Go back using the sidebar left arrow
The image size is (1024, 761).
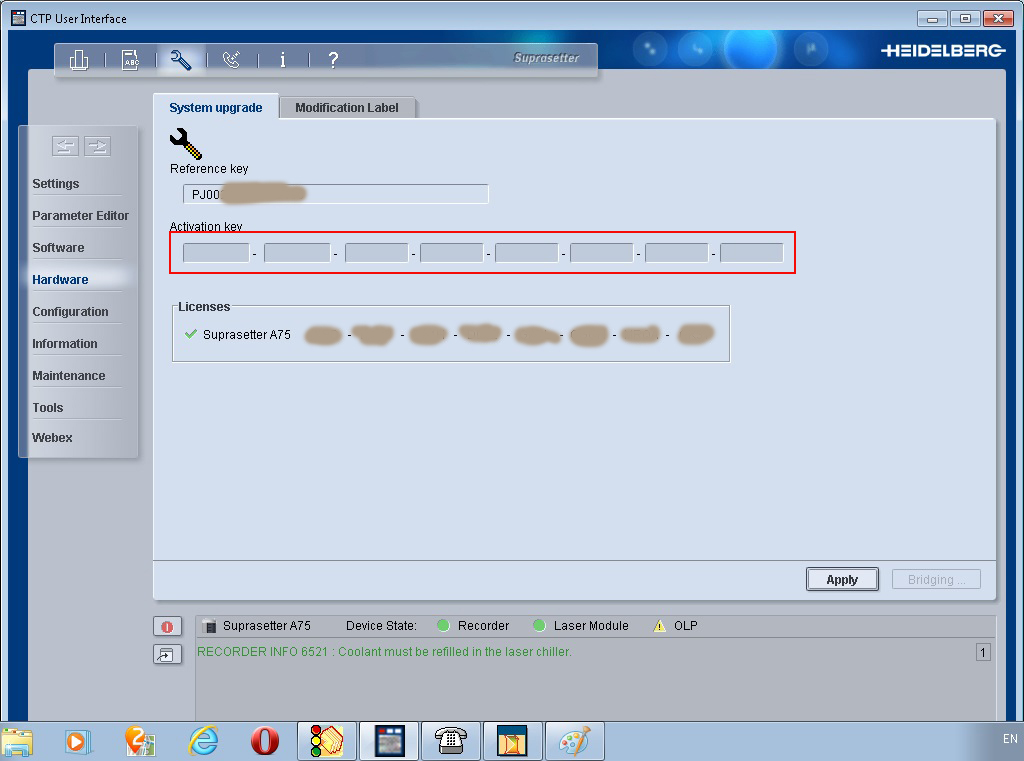65,146
